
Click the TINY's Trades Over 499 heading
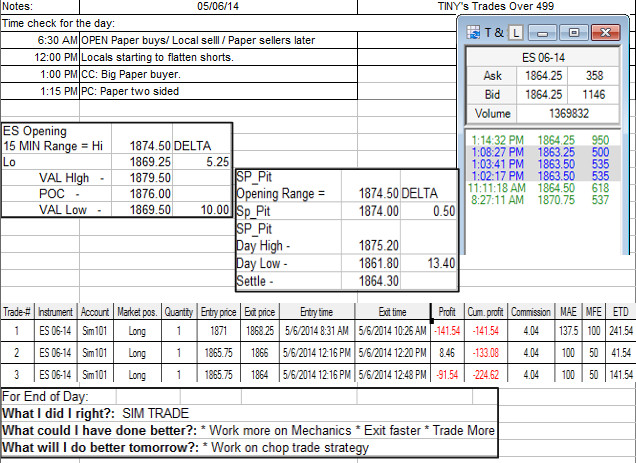coord(496,6)
